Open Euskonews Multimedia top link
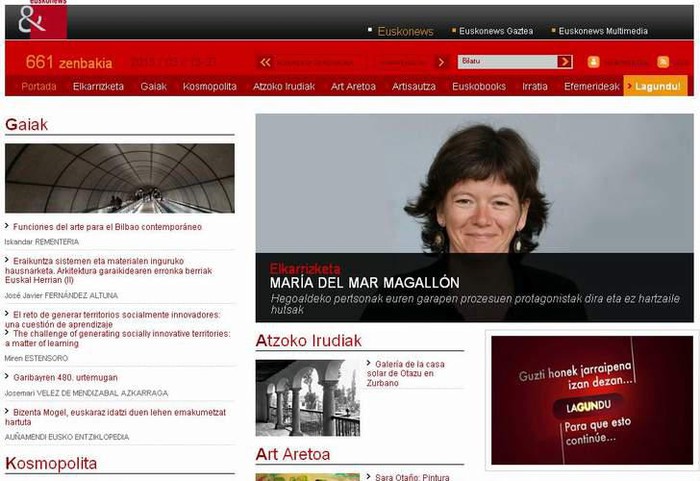 pos(603,31)
